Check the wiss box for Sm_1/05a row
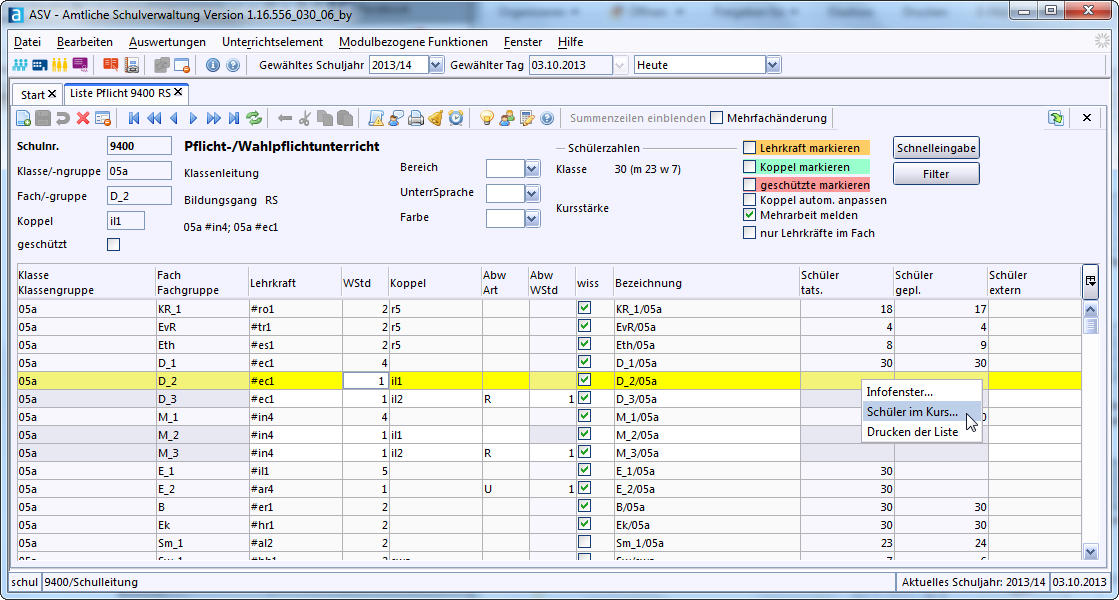The width and height of the screenshot is (1119, 600). pos(584,542)
